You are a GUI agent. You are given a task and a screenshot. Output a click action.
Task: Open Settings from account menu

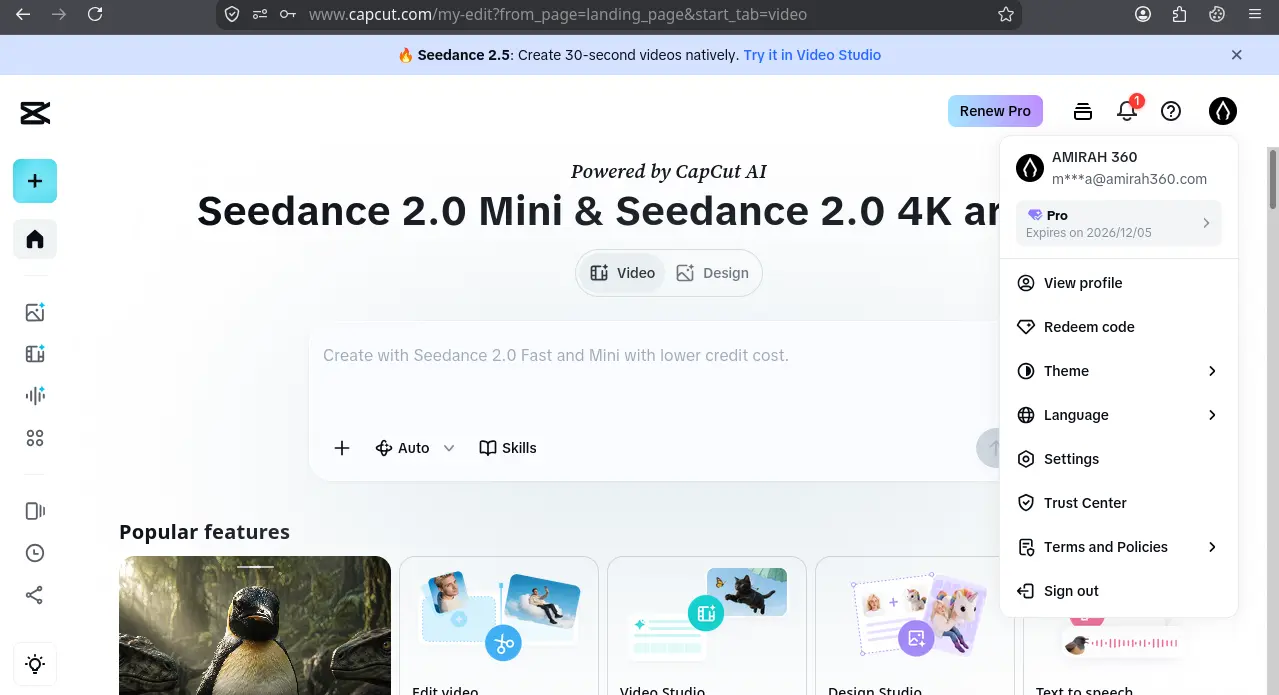click(x=1119, y=459)
